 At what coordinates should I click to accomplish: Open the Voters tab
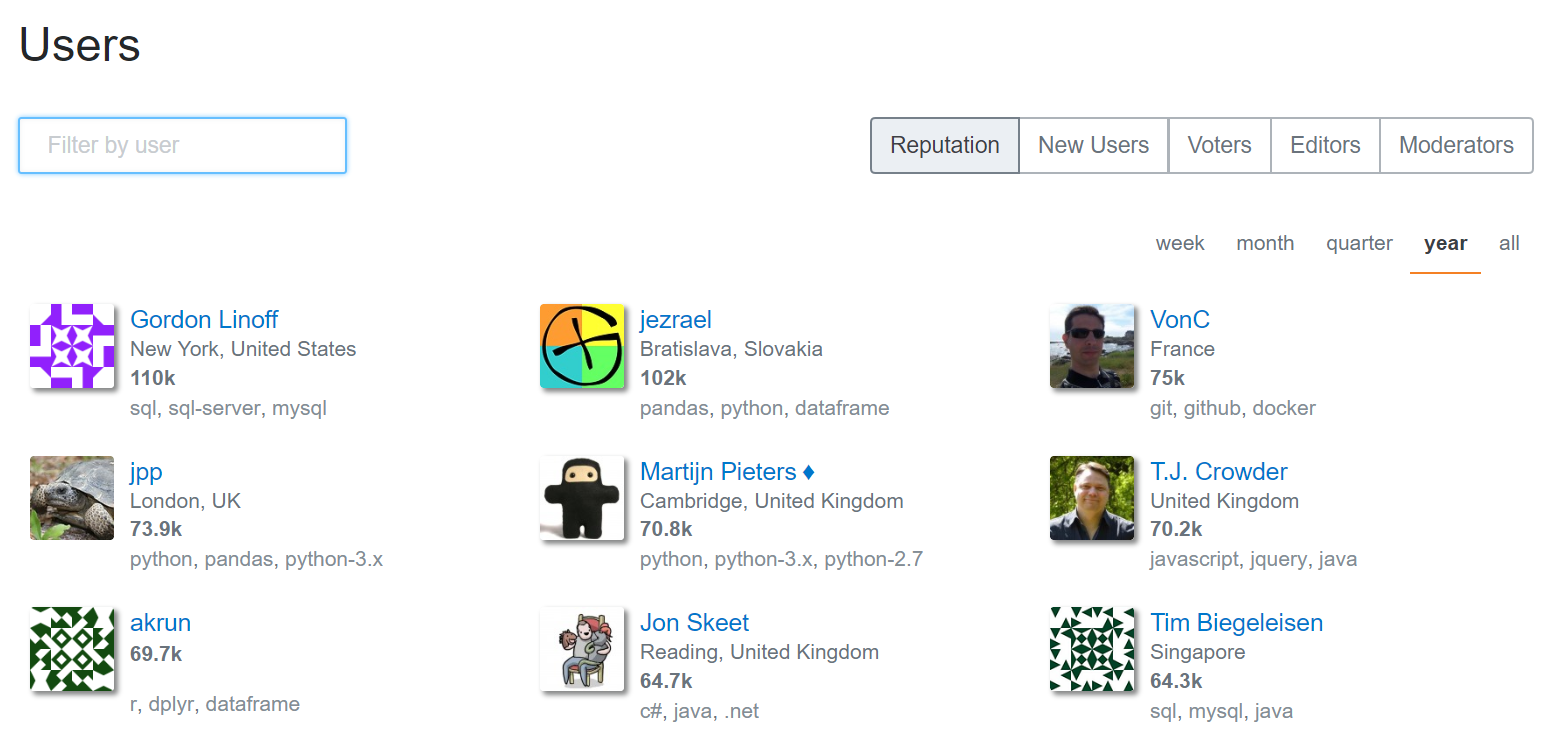tap(1219, 145)
